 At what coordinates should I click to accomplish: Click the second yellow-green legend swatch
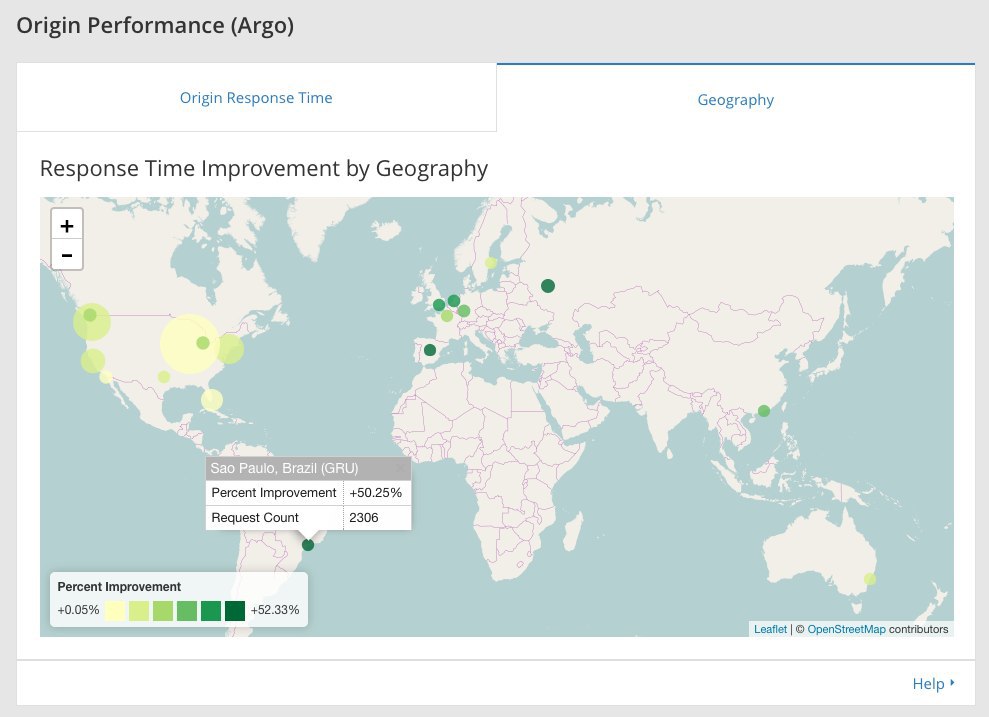click(x=139, y=610)
